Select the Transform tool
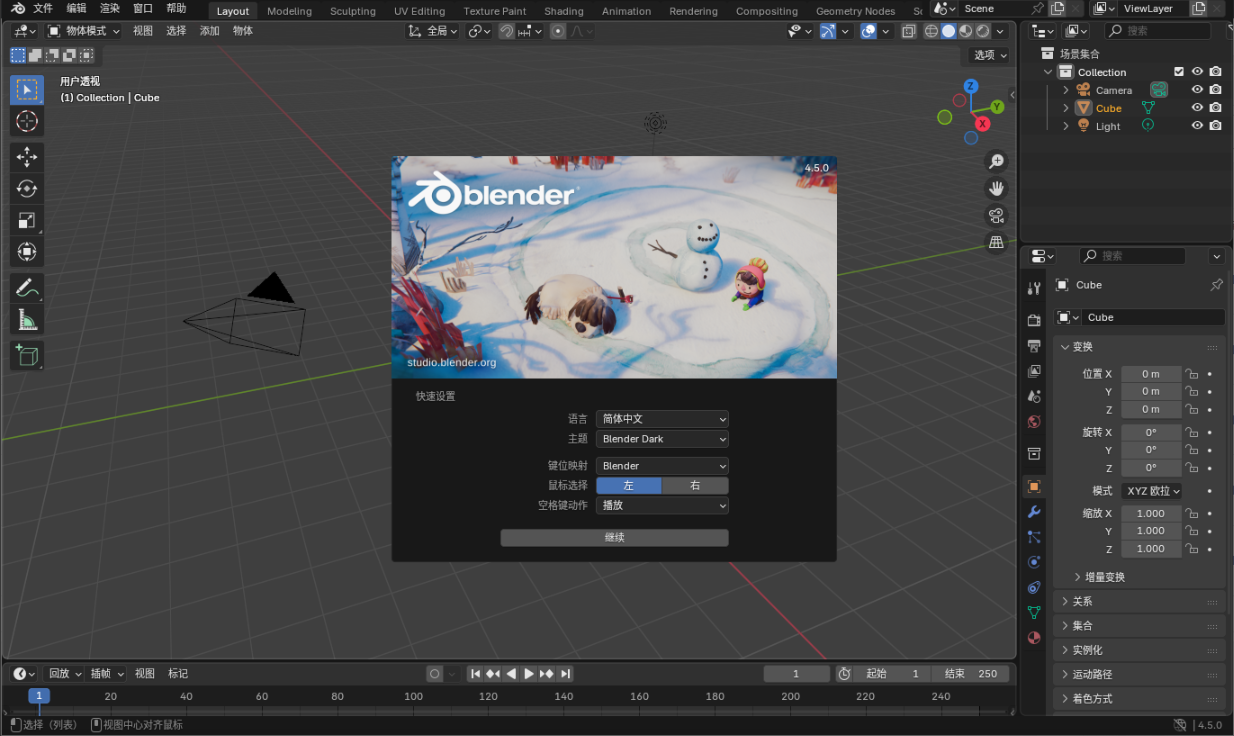This screenshot has height=736, width=1234. tap(27, 251)
